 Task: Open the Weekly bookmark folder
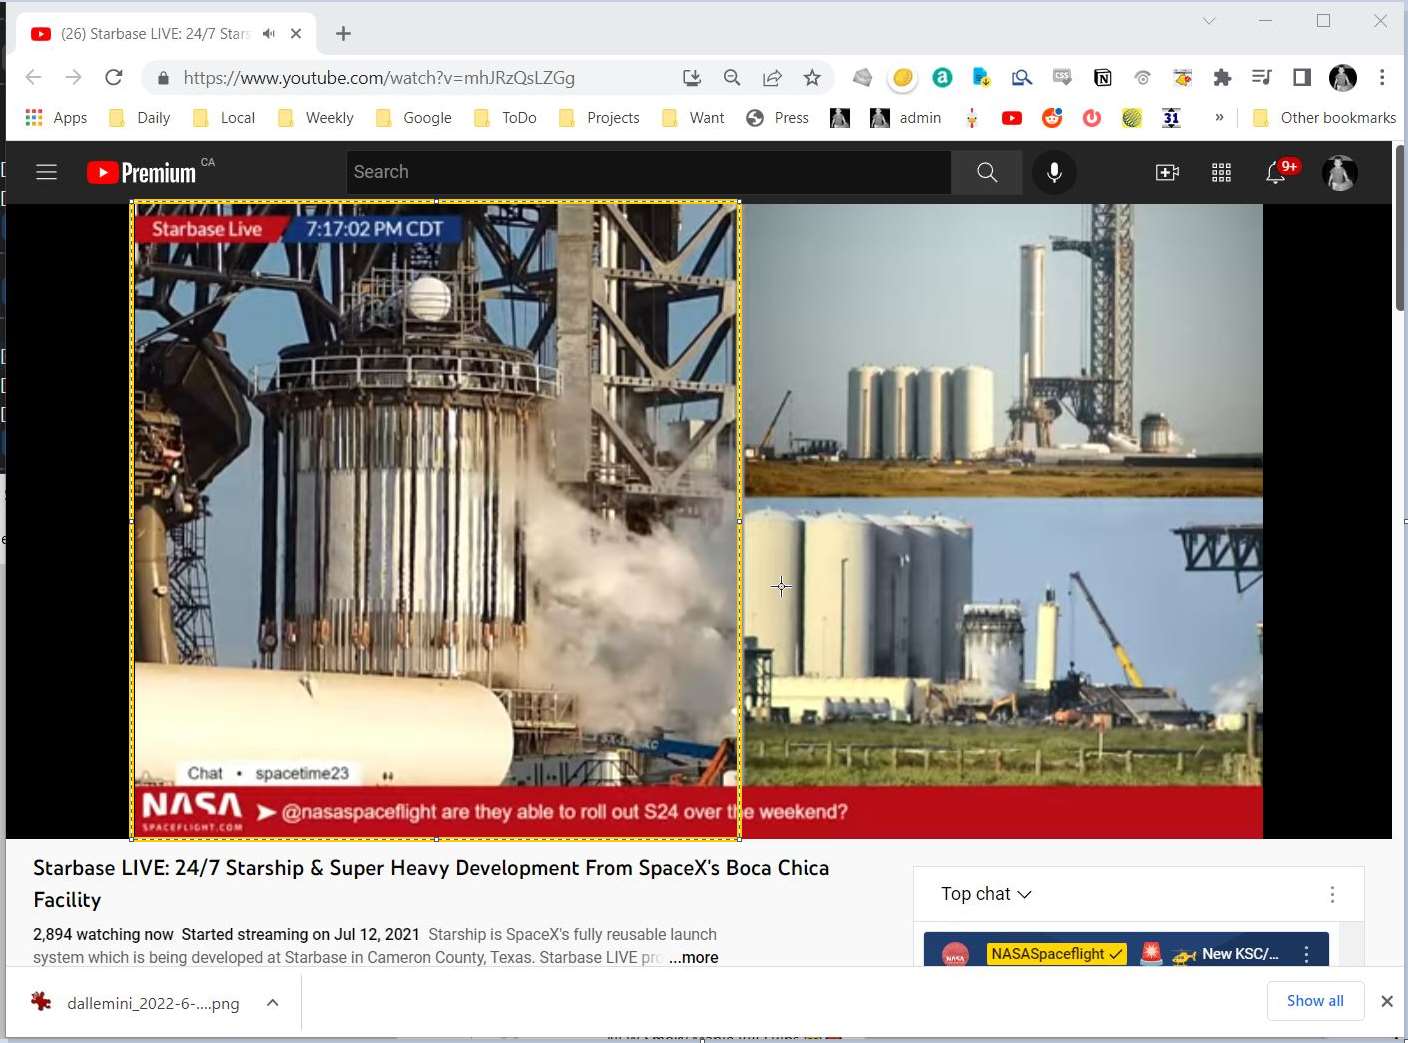(x=316, y=118)
